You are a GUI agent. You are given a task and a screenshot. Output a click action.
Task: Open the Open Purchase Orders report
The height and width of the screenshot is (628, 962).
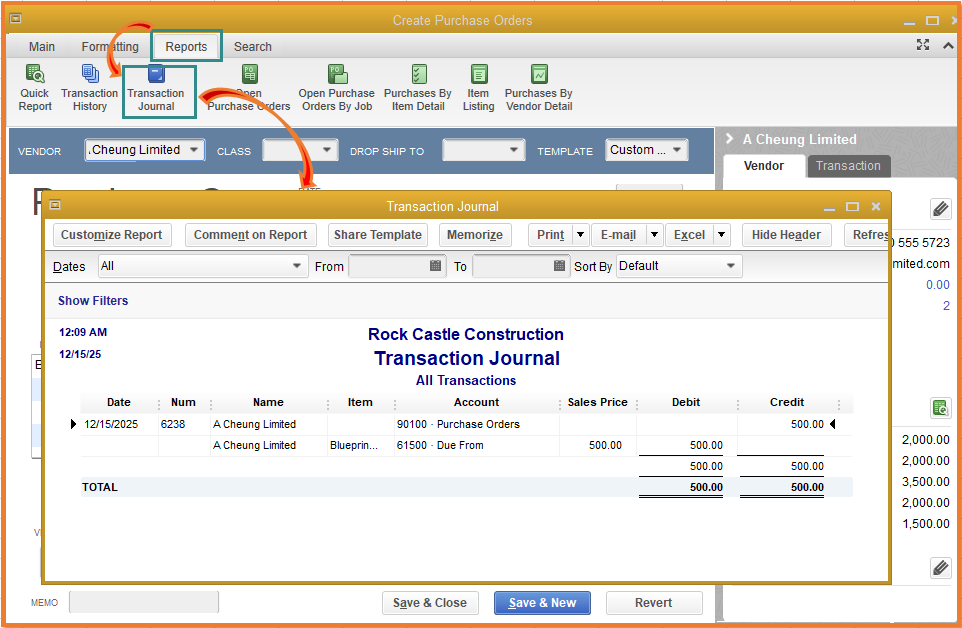(249, 88)
